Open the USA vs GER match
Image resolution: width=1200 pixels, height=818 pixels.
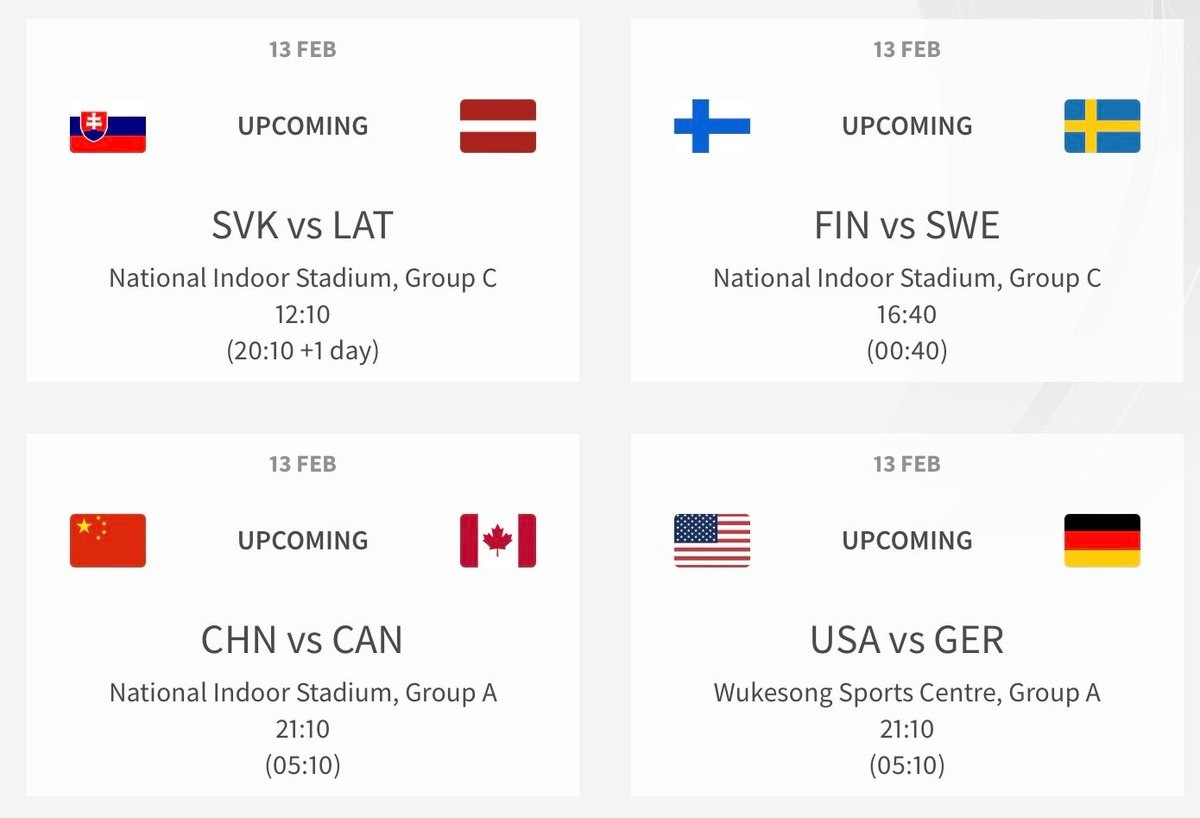pos(907,640)
